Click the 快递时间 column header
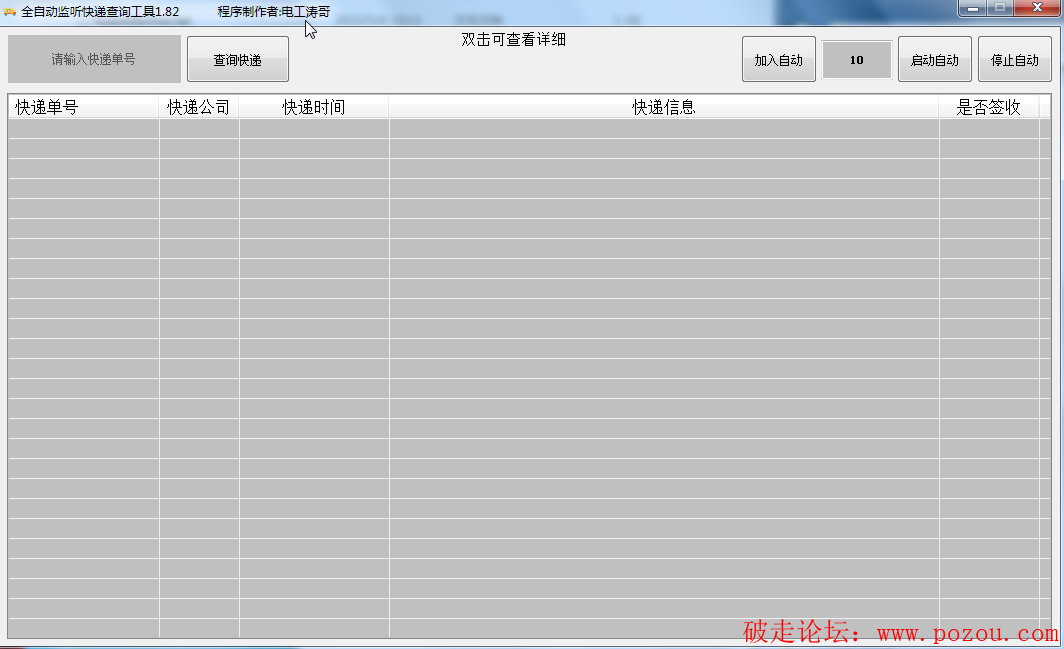1064x649 pixels. 314,107
